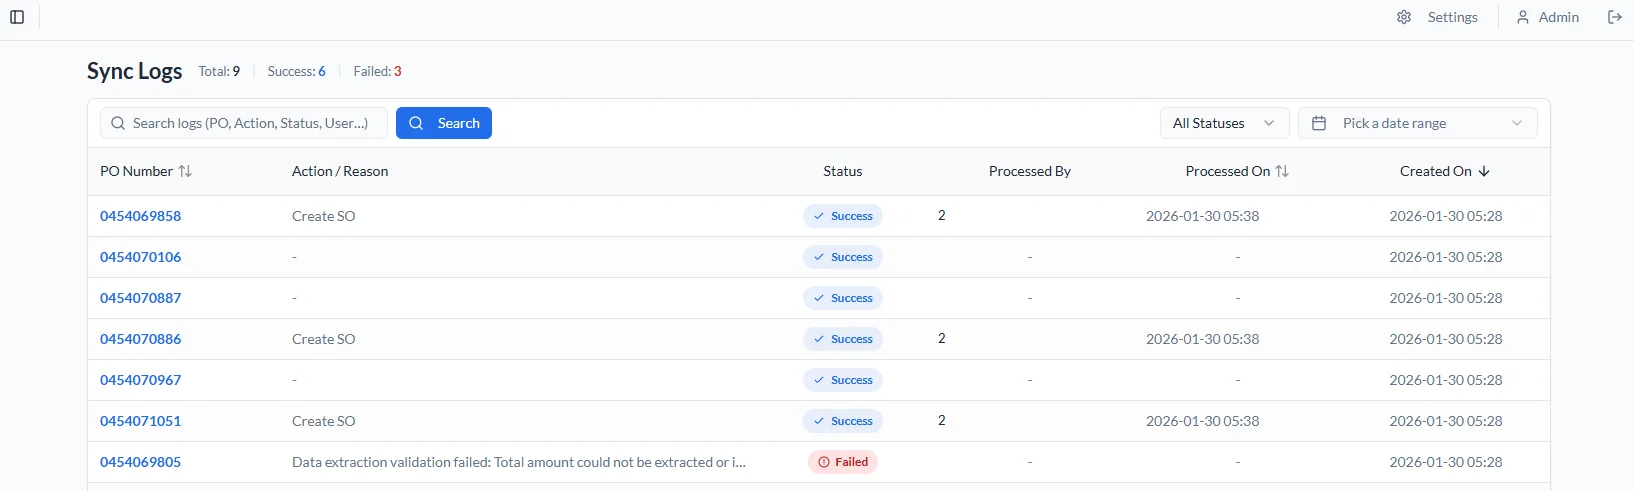Click Processed On date for PO 0454071051
The height and width of the screenshot is (491, 1634).
pos(1203,421)
